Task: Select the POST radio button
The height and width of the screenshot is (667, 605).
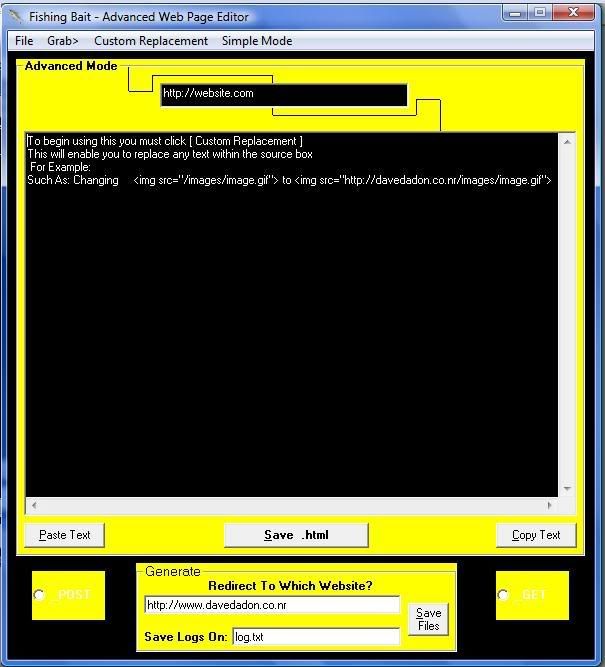Action: coord(40,595)
